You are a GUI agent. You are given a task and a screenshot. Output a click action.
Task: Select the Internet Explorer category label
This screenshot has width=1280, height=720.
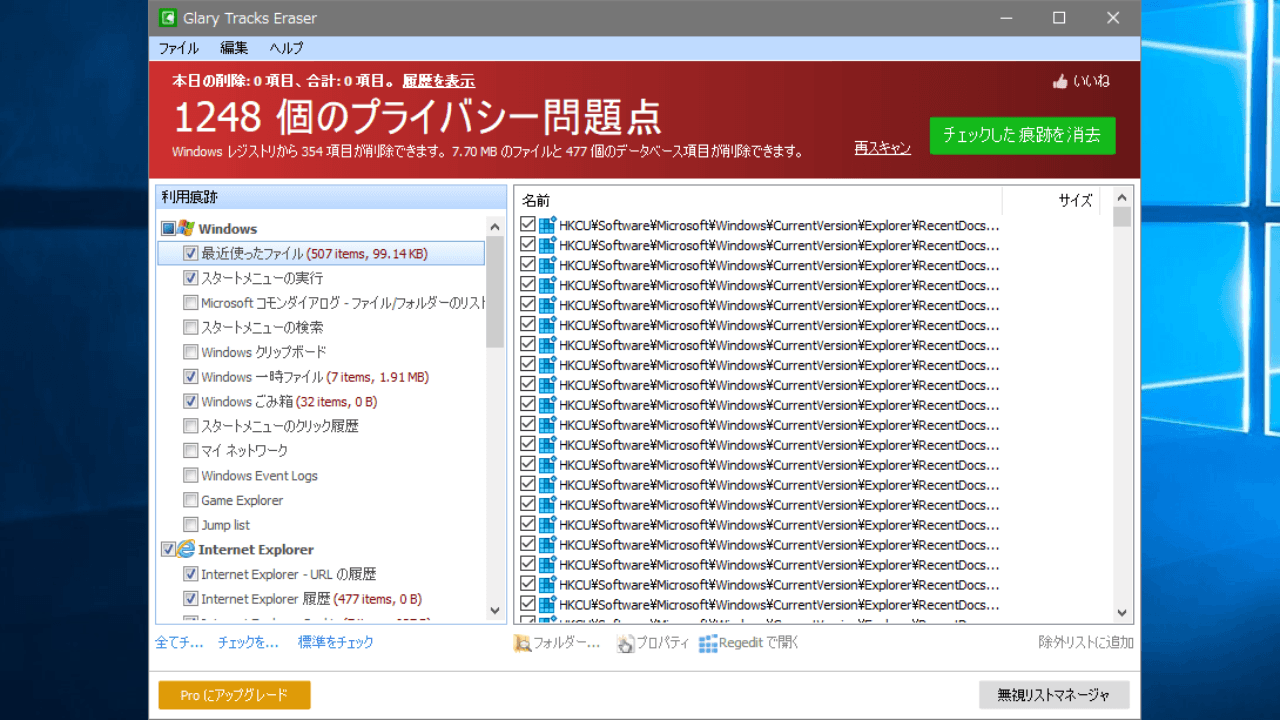click(256, 550)
